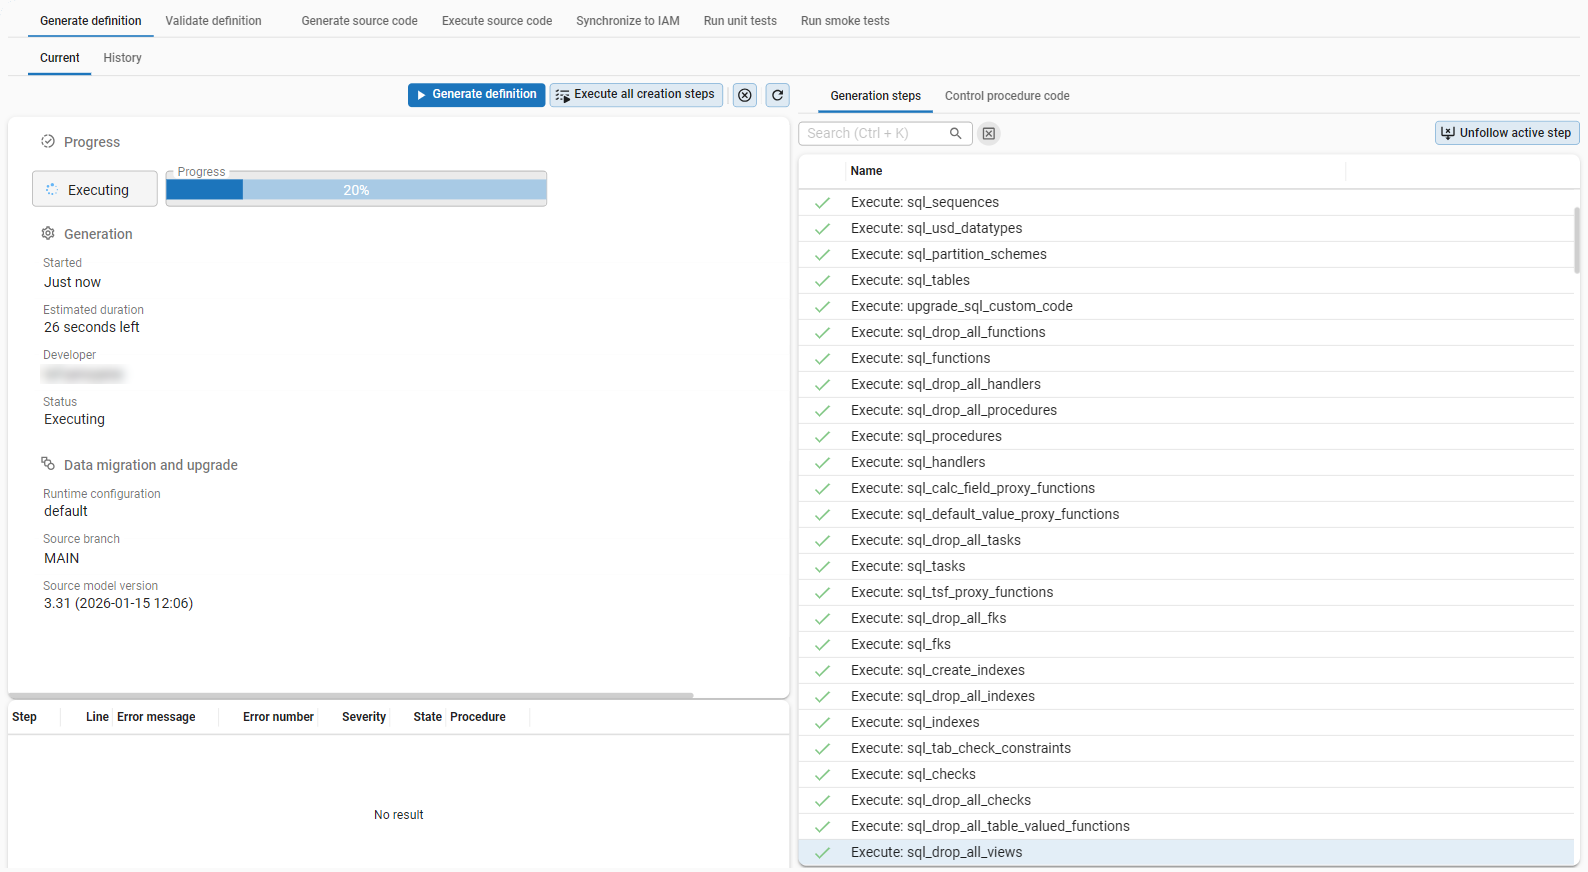The width and height of the screenshot is (1588, 872).
Task: Open the Generate definition tab
Action: [x=91, y=21]
